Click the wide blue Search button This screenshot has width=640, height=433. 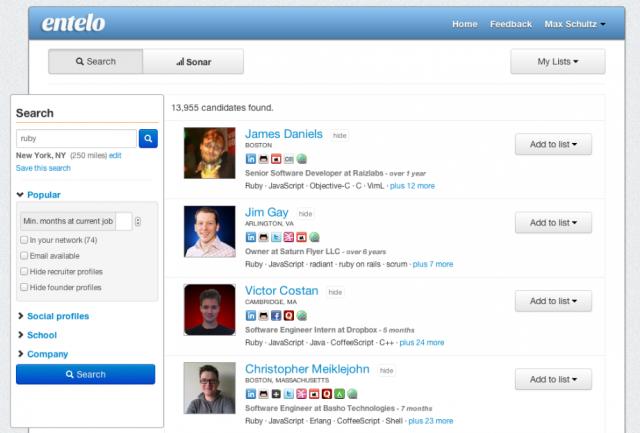point(85,374)
